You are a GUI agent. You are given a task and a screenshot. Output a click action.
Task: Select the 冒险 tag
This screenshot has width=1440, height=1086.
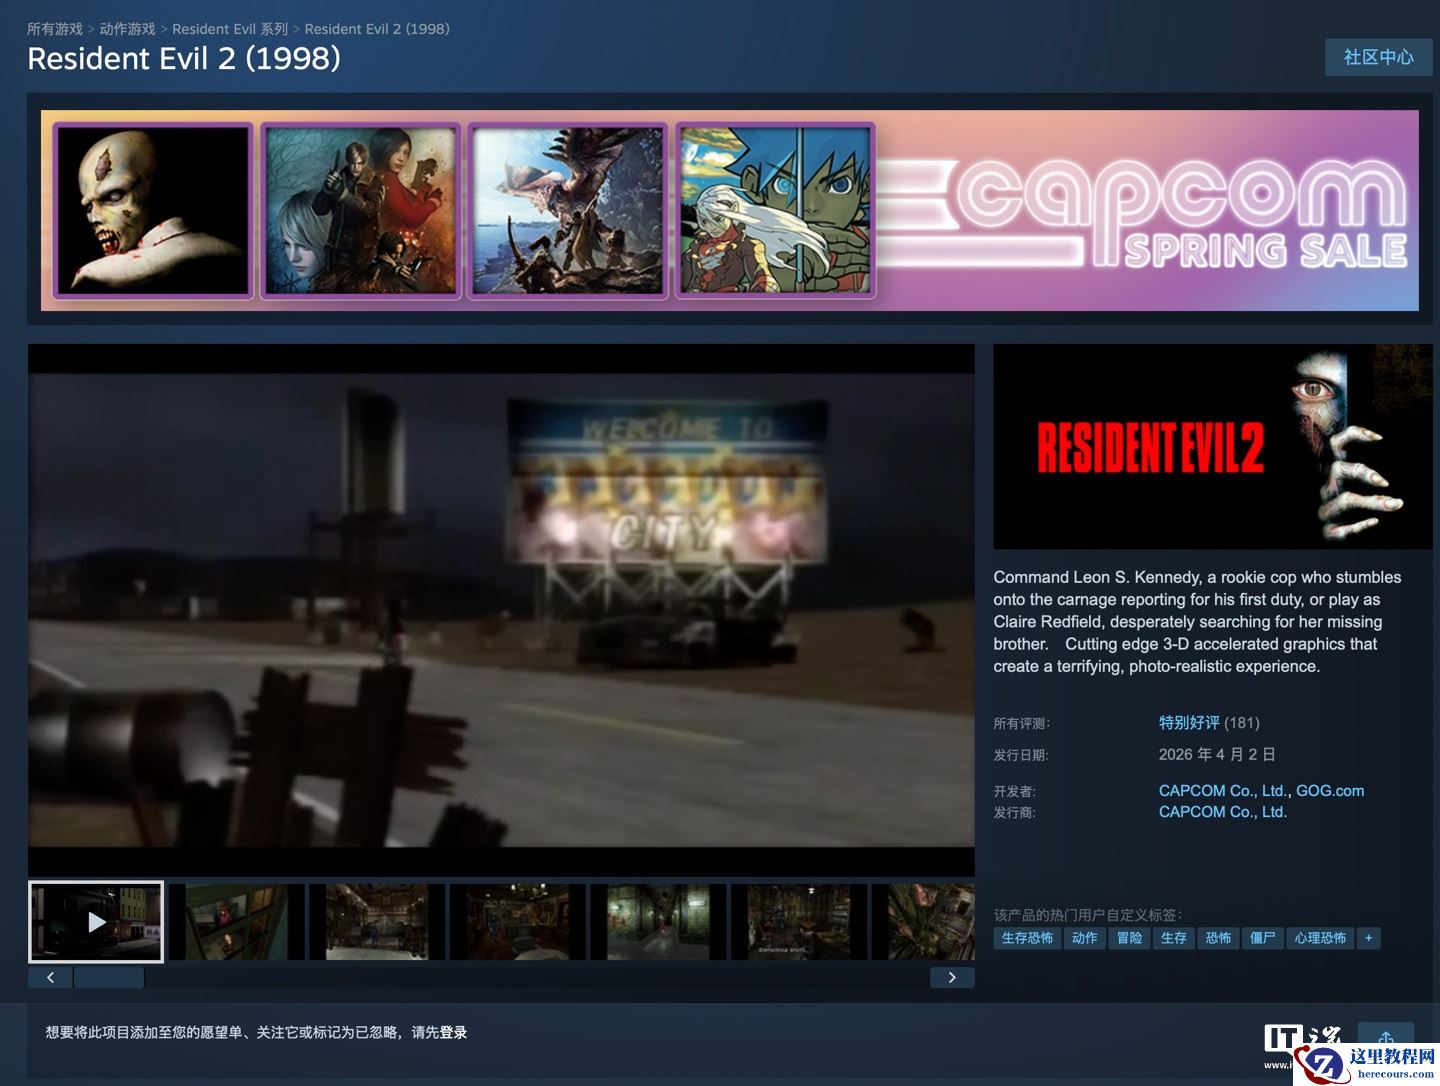(x=1130, y=938)
